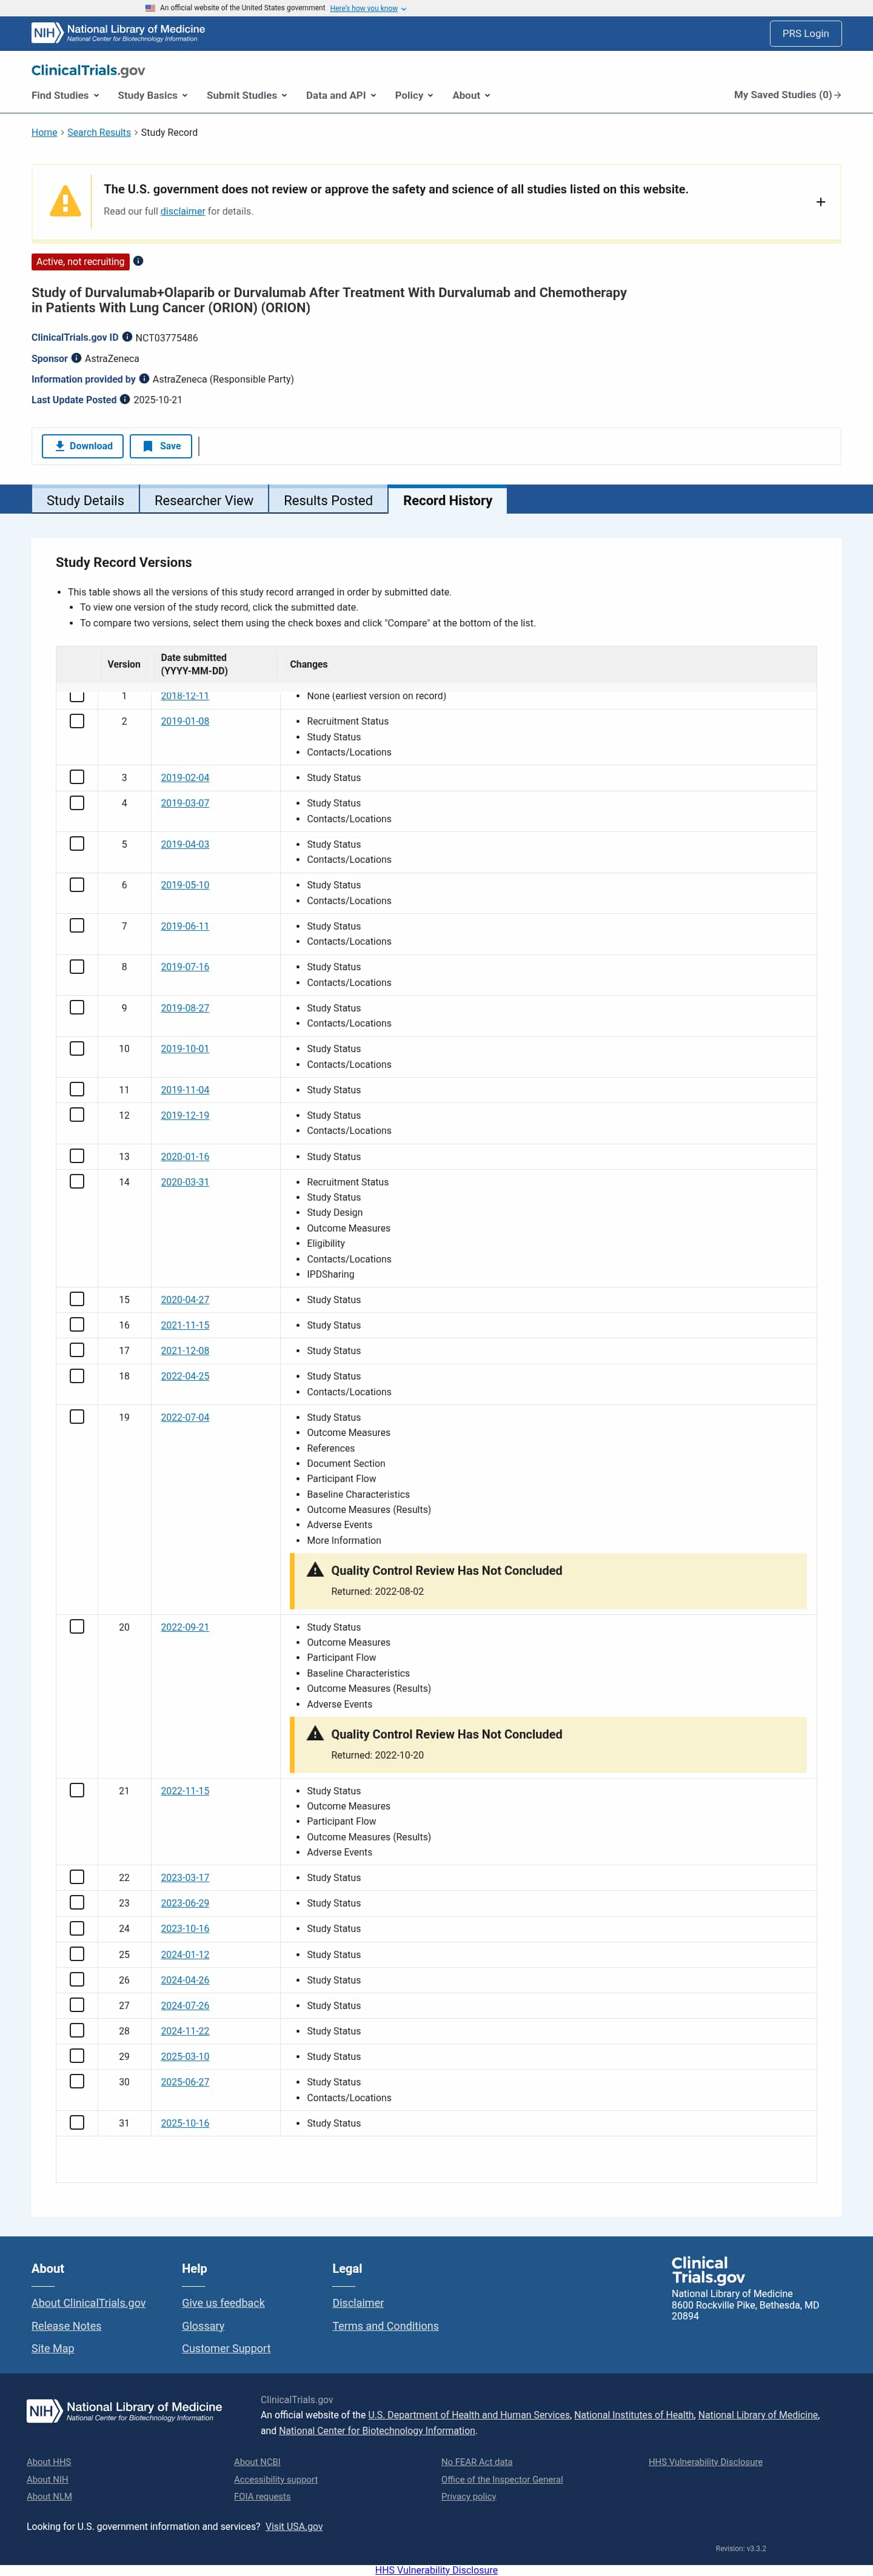Screen dimensions: 873x2576
Task: Open My Saved Studies
Action: 787,95
